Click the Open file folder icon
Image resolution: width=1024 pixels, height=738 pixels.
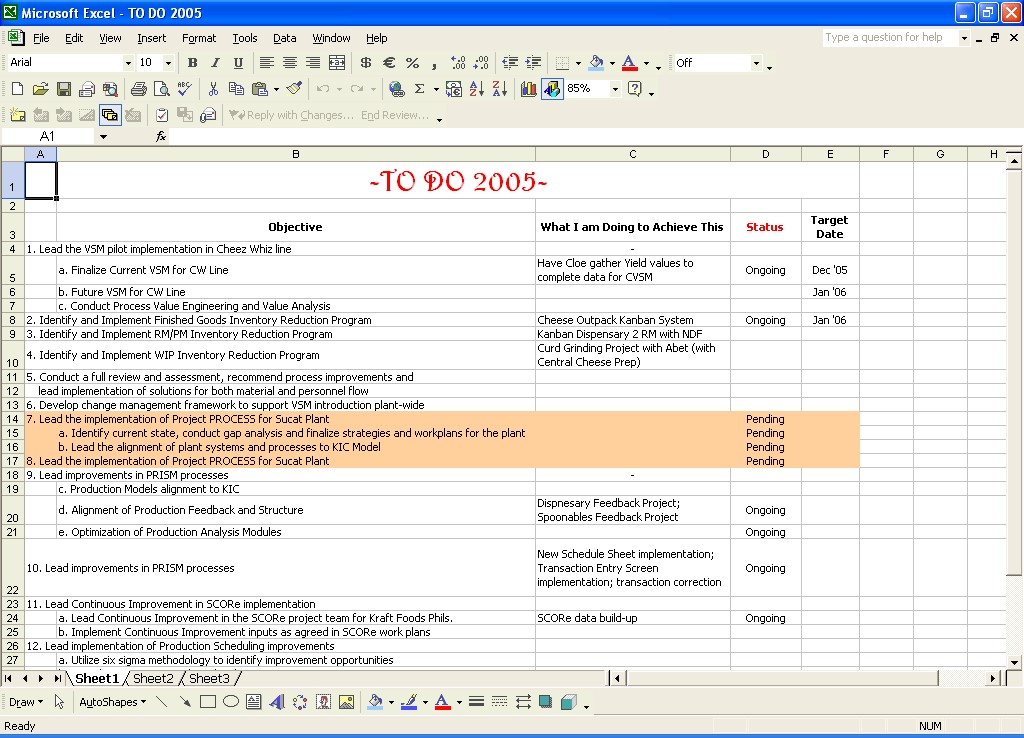point(40,89)
